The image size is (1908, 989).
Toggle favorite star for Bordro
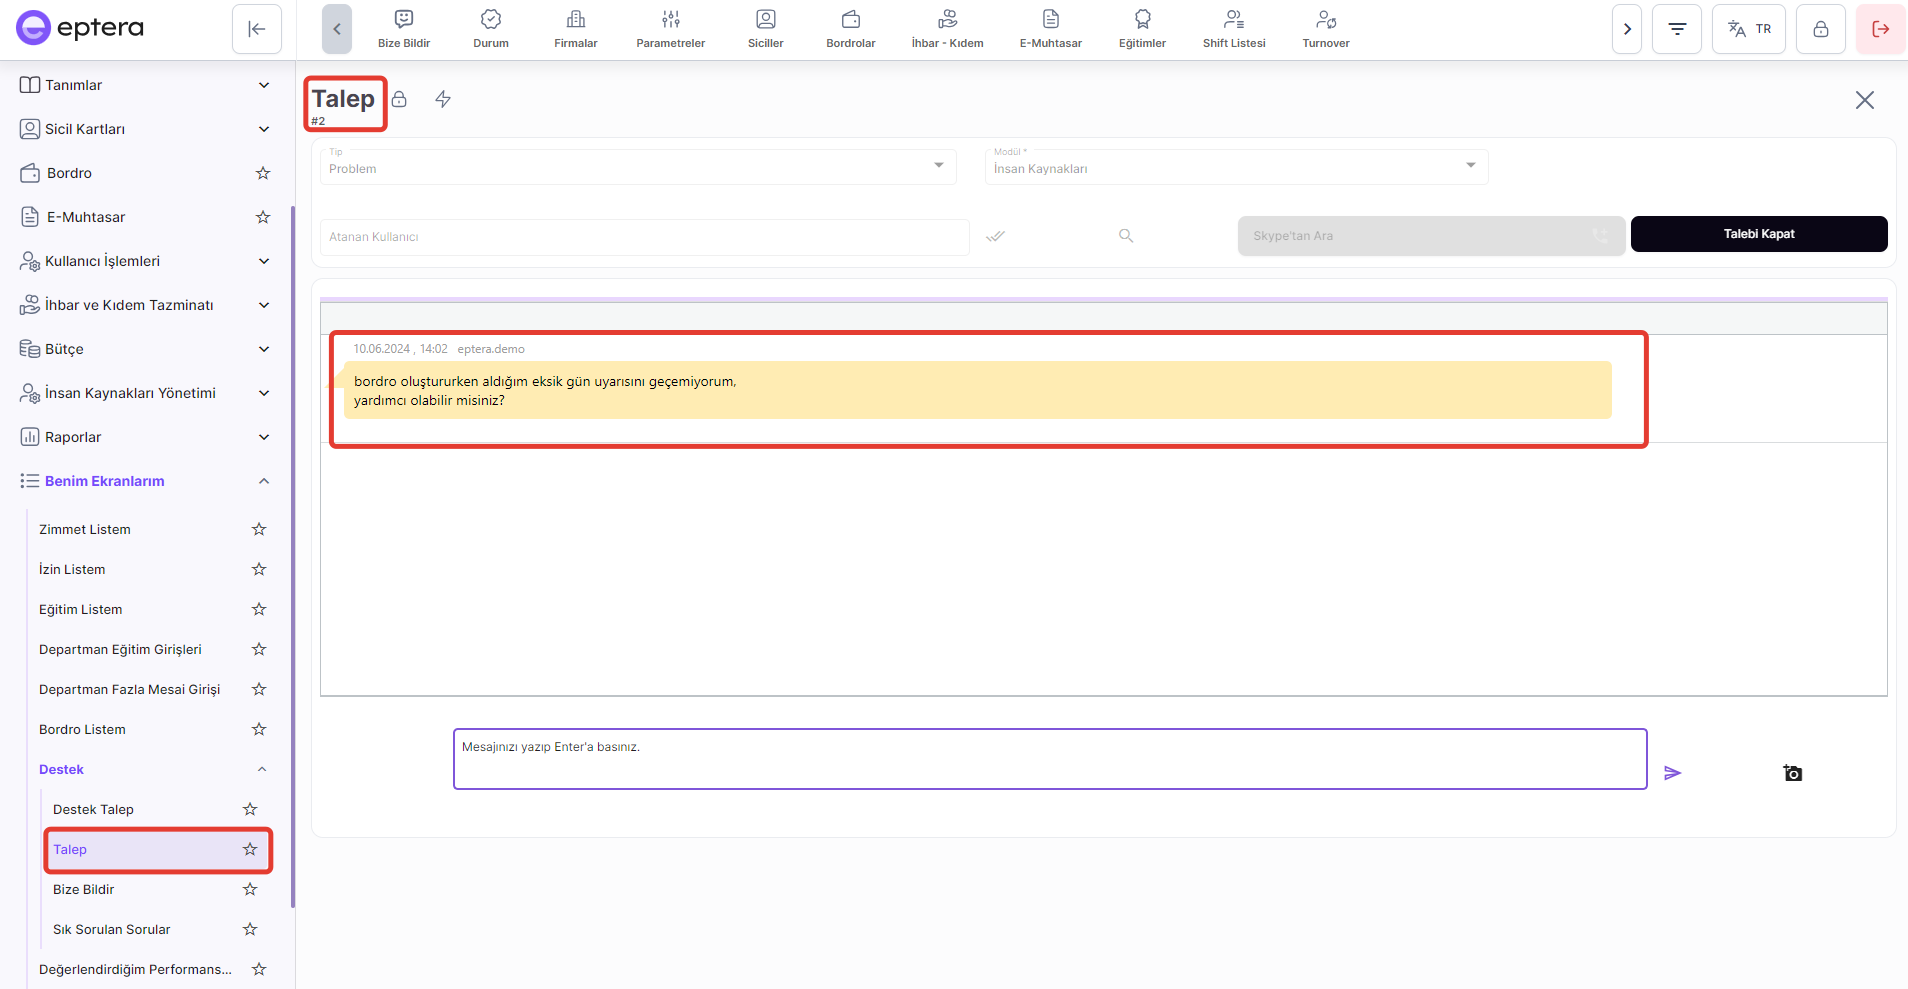[263, 173]
